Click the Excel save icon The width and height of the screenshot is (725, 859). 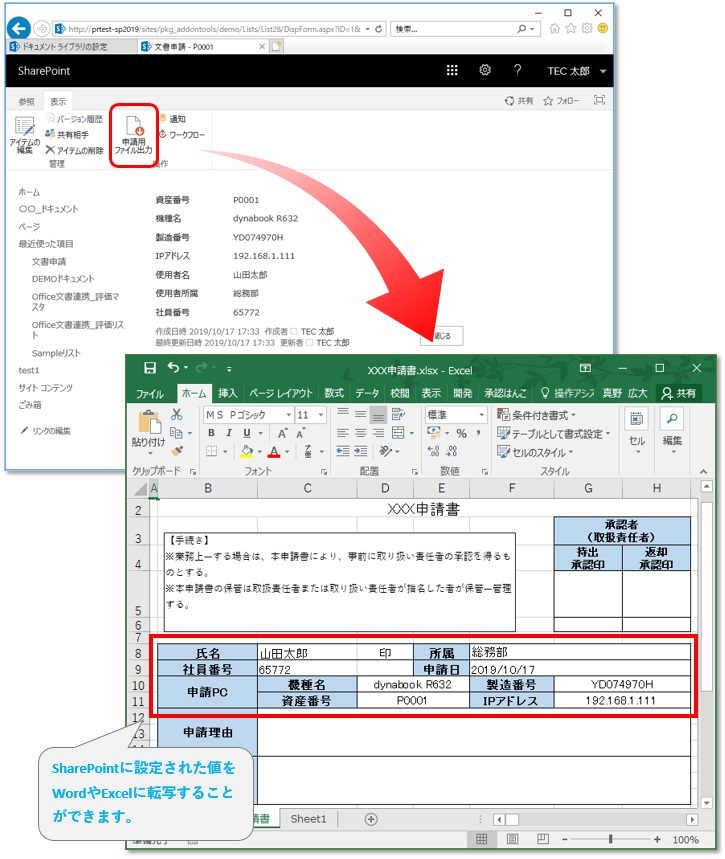(150, 368)
